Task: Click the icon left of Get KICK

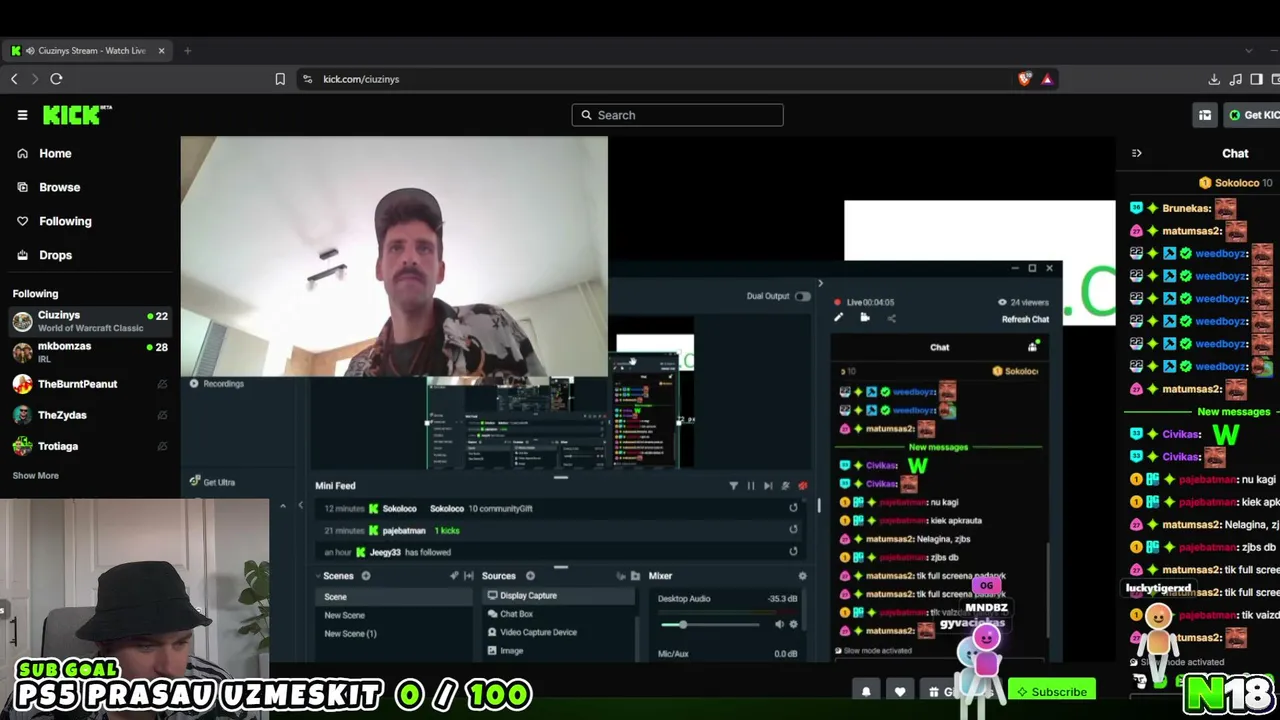Action: tap(1205, 115)
